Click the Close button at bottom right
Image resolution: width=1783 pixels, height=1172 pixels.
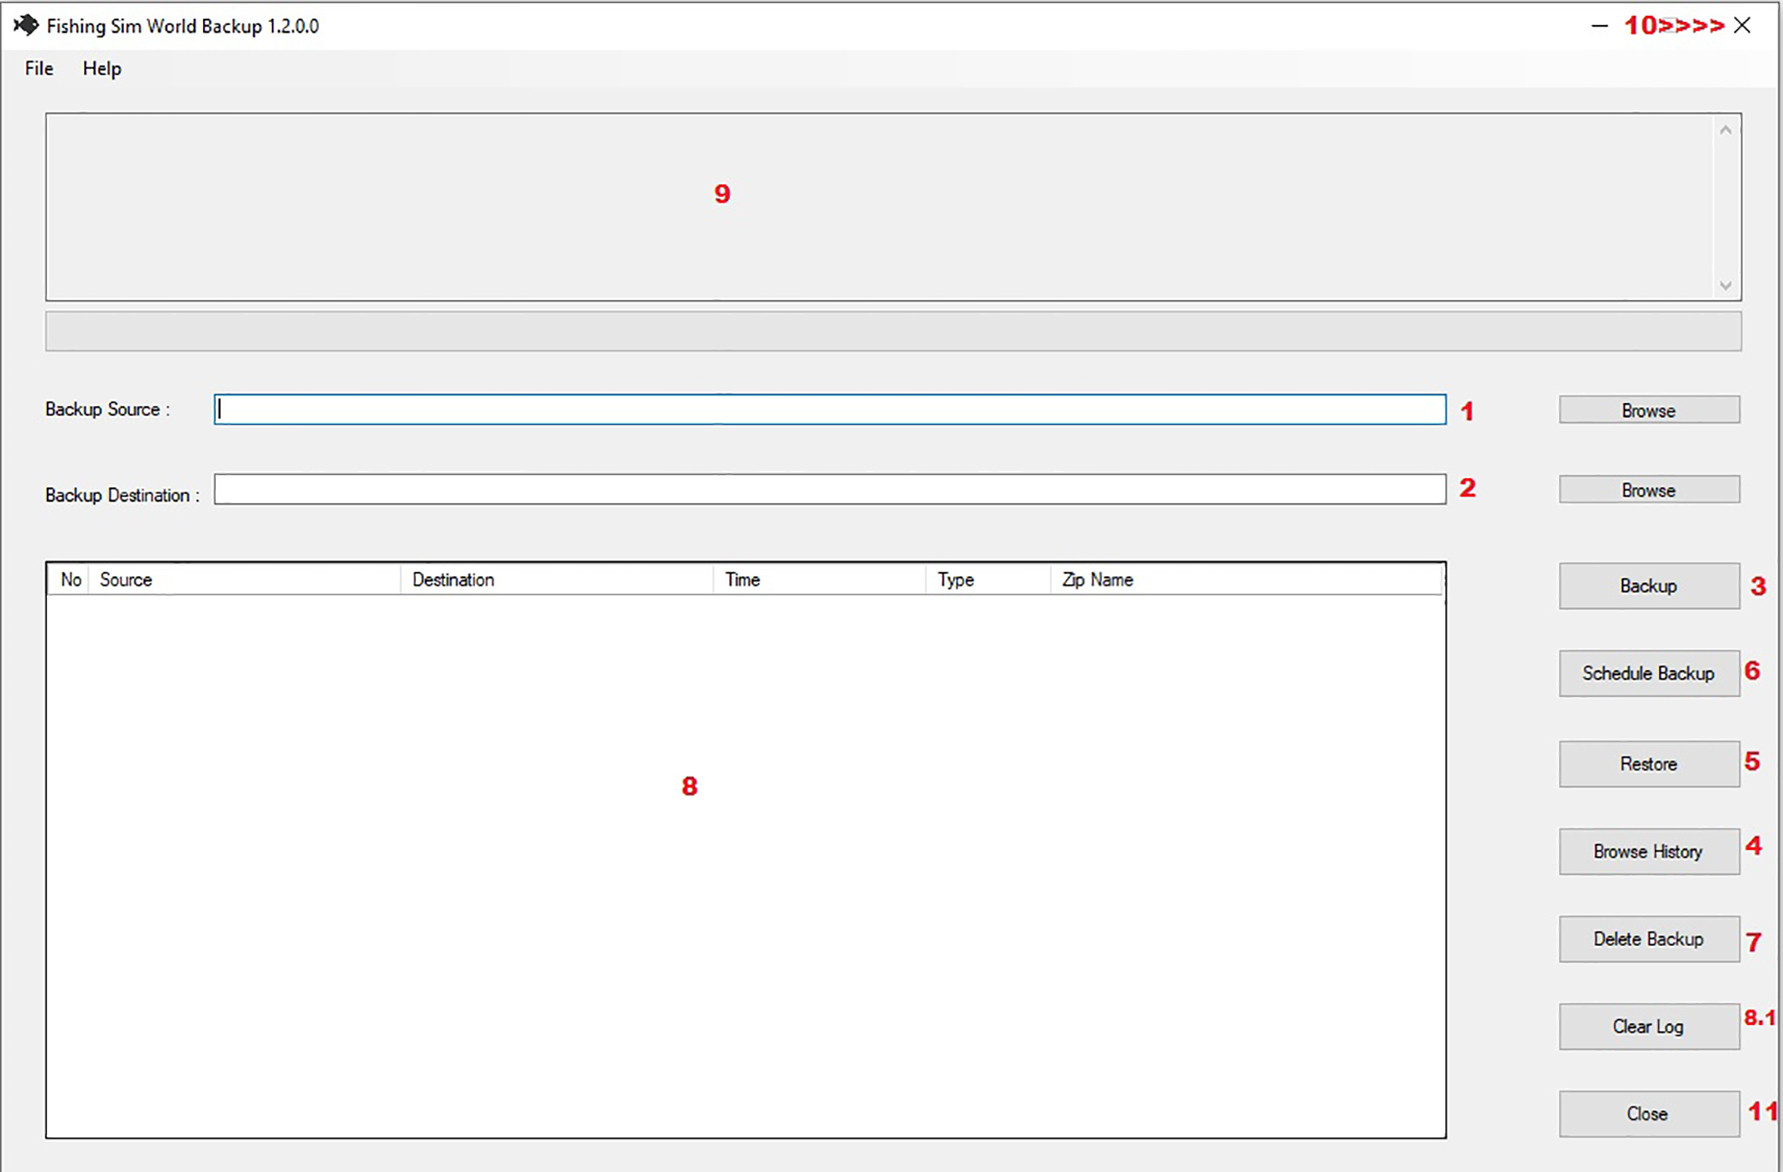(1649, 1114)
